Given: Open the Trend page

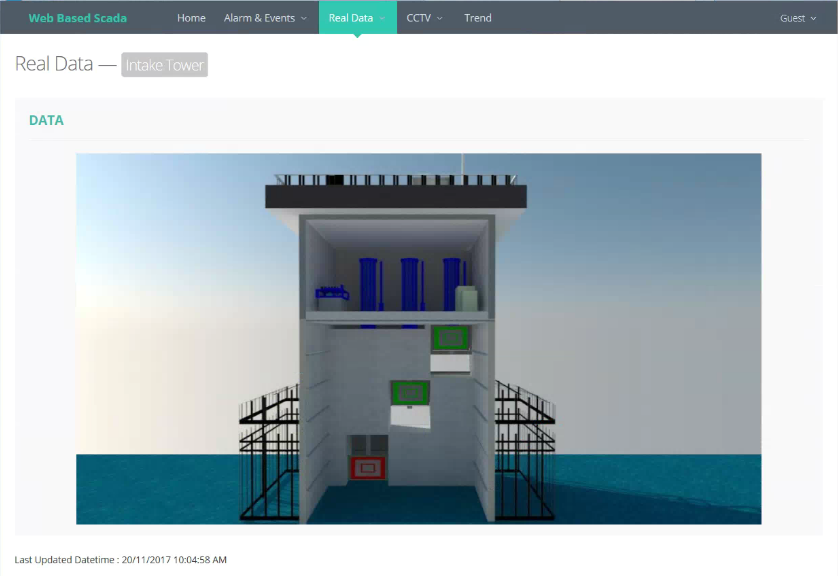Looking at the screenshot, I should click(478, 18).
